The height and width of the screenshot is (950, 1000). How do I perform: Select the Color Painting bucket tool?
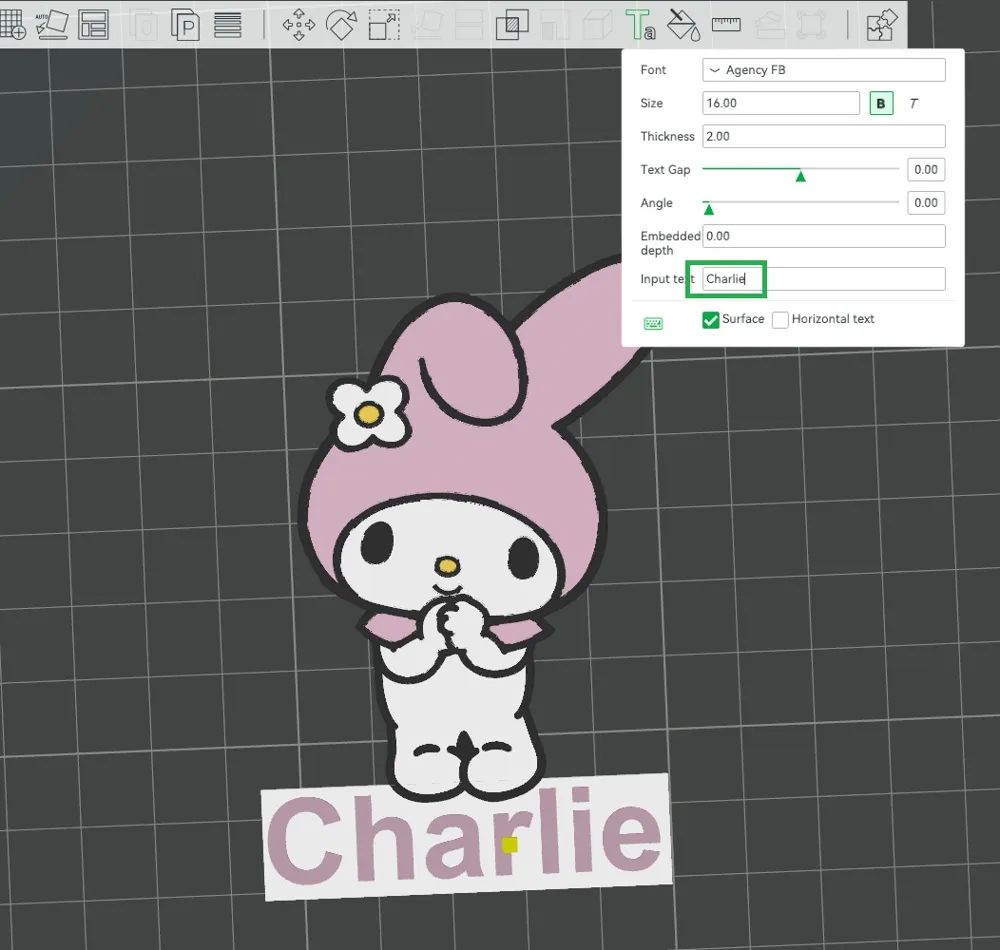pos(683,26)
